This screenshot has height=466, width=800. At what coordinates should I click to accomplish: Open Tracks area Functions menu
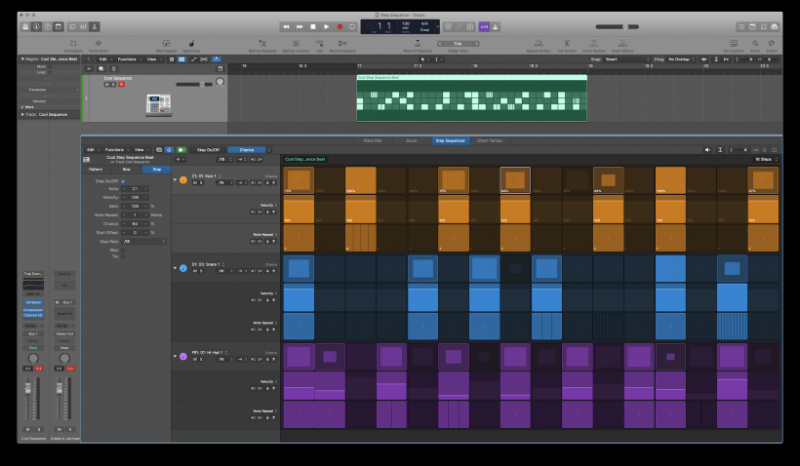pyautogui.click(x=129, y=59)
